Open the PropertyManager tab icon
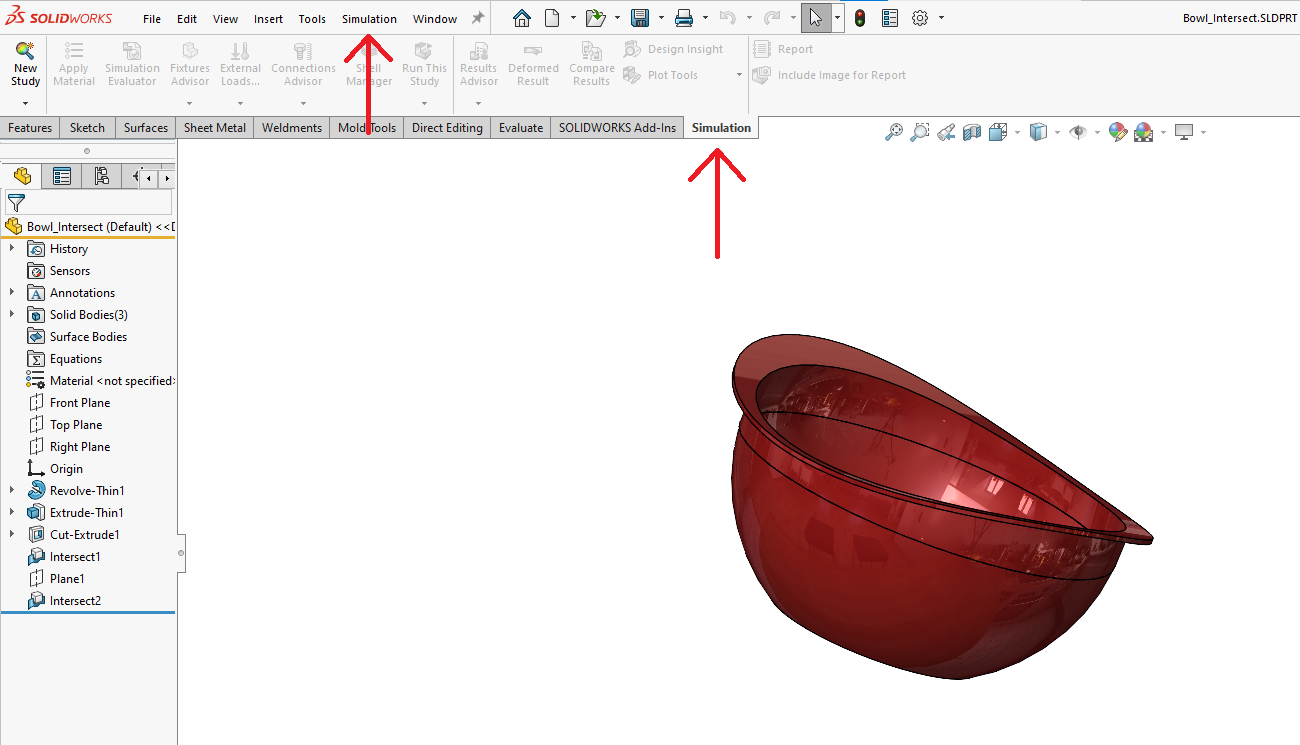The width and height of the screenshot is (1300, 745). pyautogui.click(x=62, y=177)
